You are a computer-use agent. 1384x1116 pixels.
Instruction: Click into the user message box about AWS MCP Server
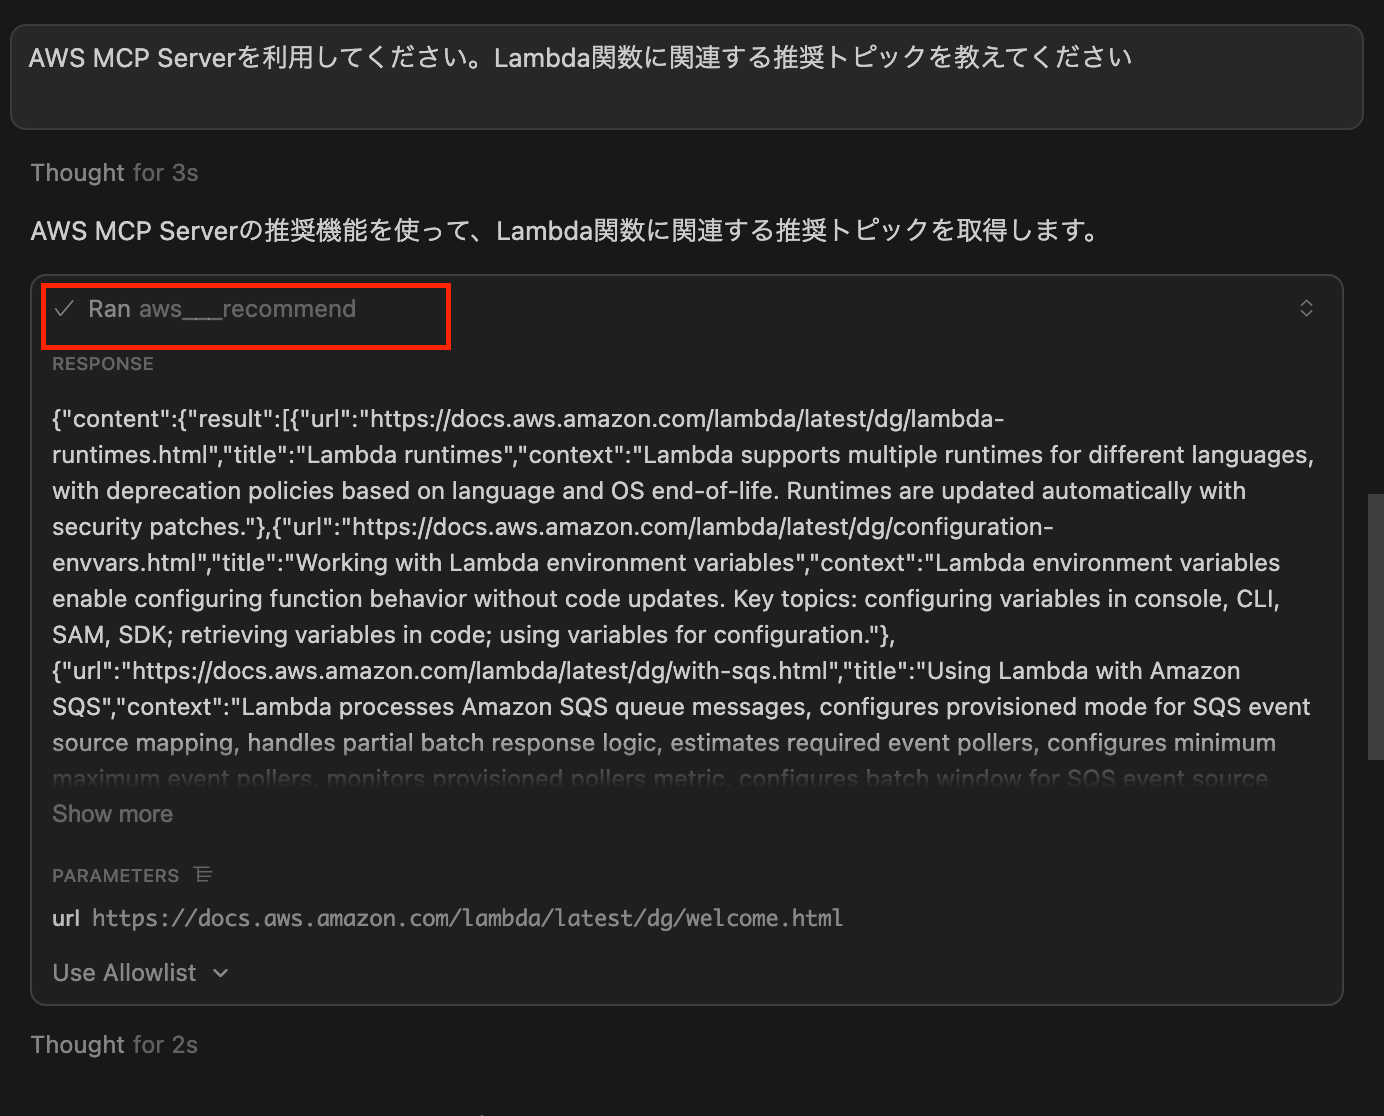tap(687, 77)
